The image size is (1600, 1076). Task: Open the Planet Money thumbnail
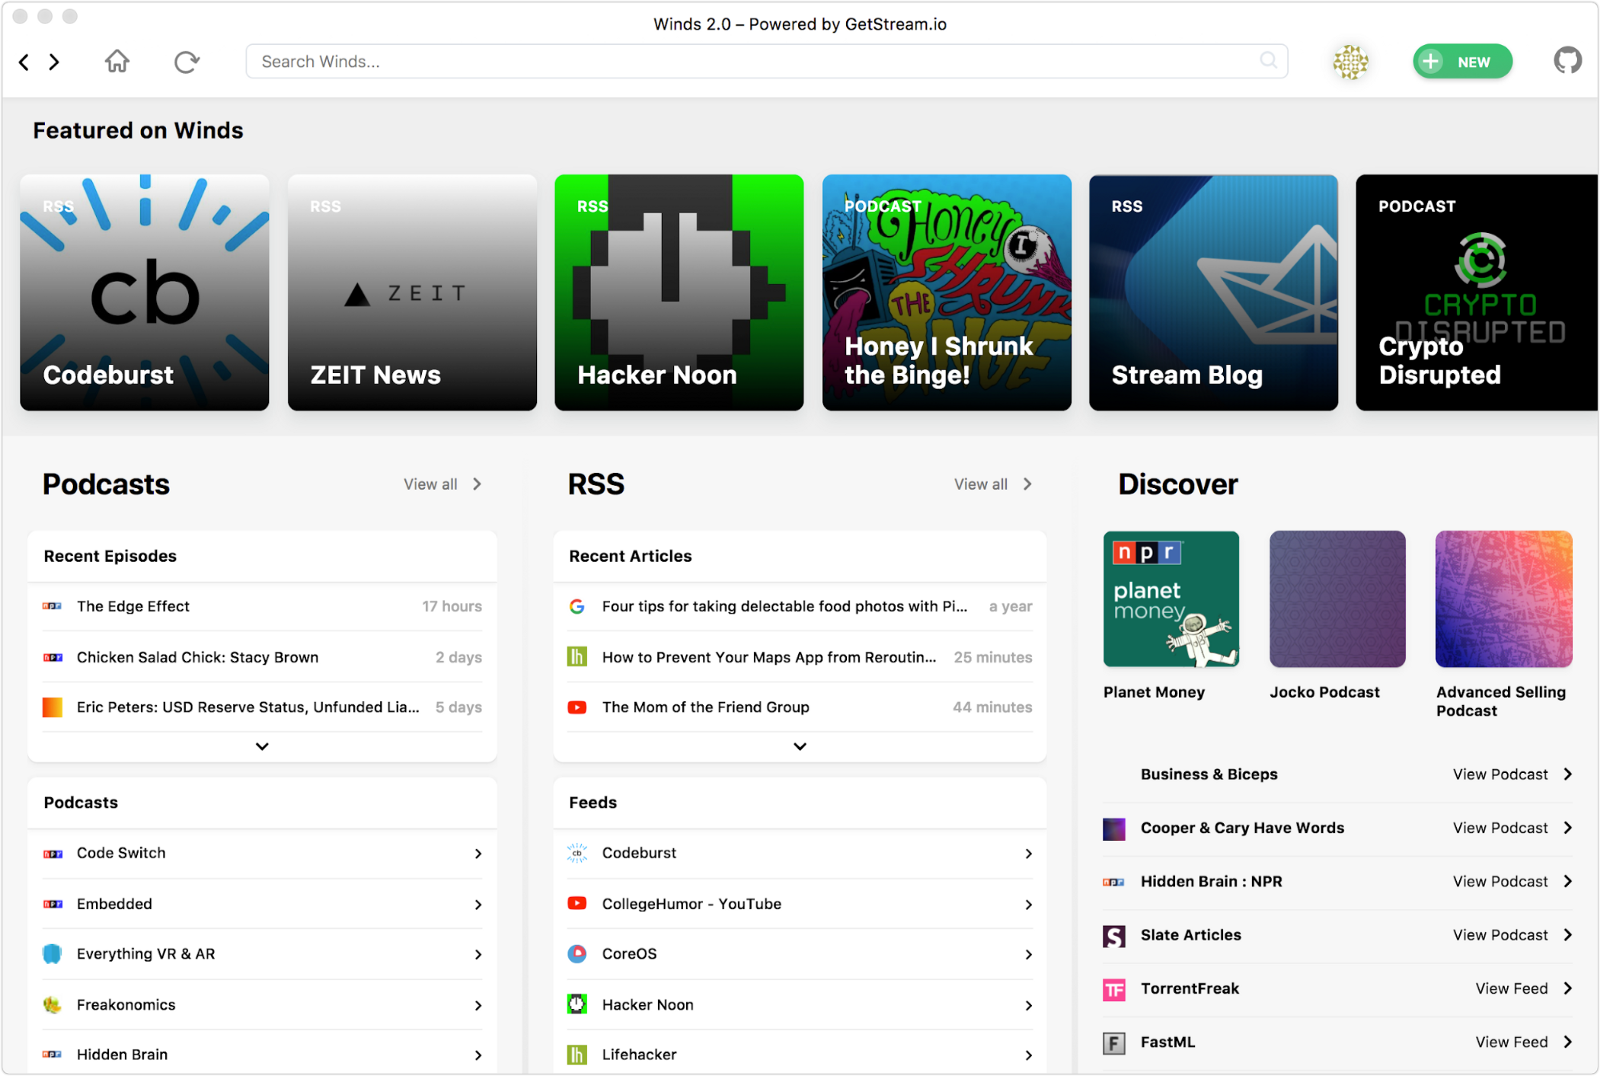pyautogui.click(x=1171, y=599)
